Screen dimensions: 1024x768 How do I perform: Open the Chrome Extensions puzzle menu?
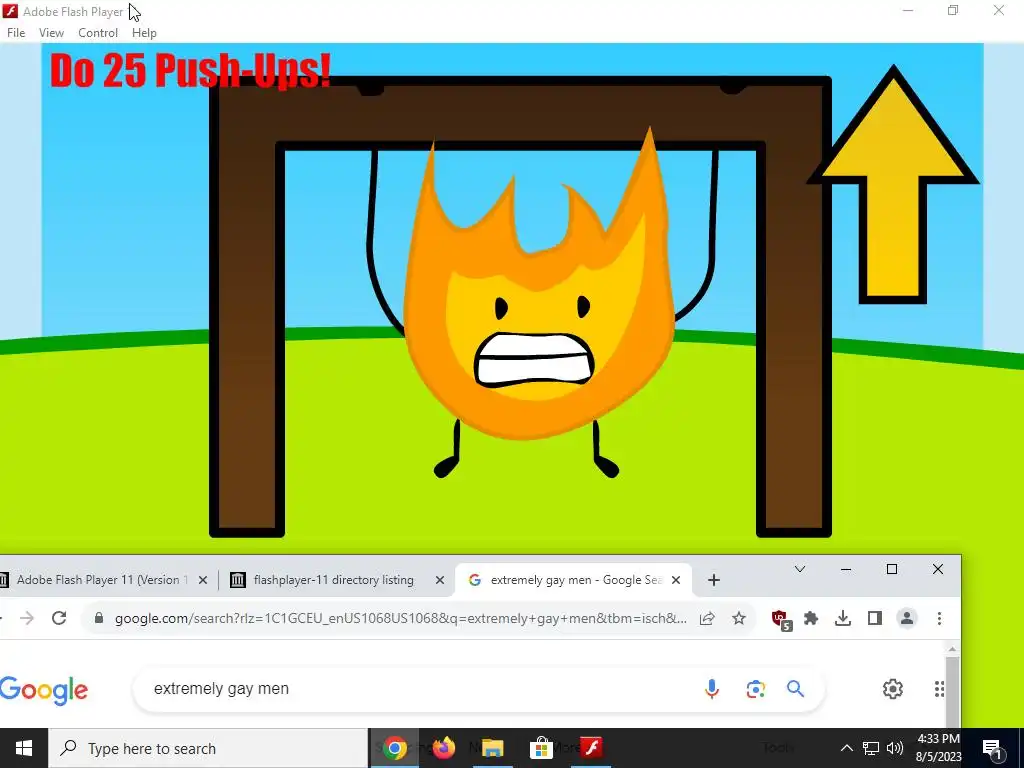811,618
